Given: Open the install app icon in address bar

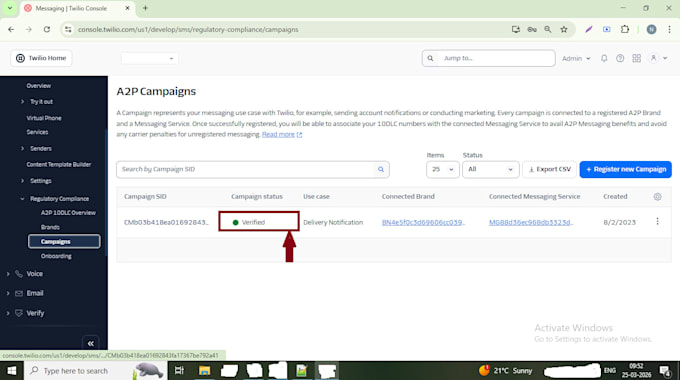Looking at the screenshot, I should pyautogui.click(x=516, y=29).
